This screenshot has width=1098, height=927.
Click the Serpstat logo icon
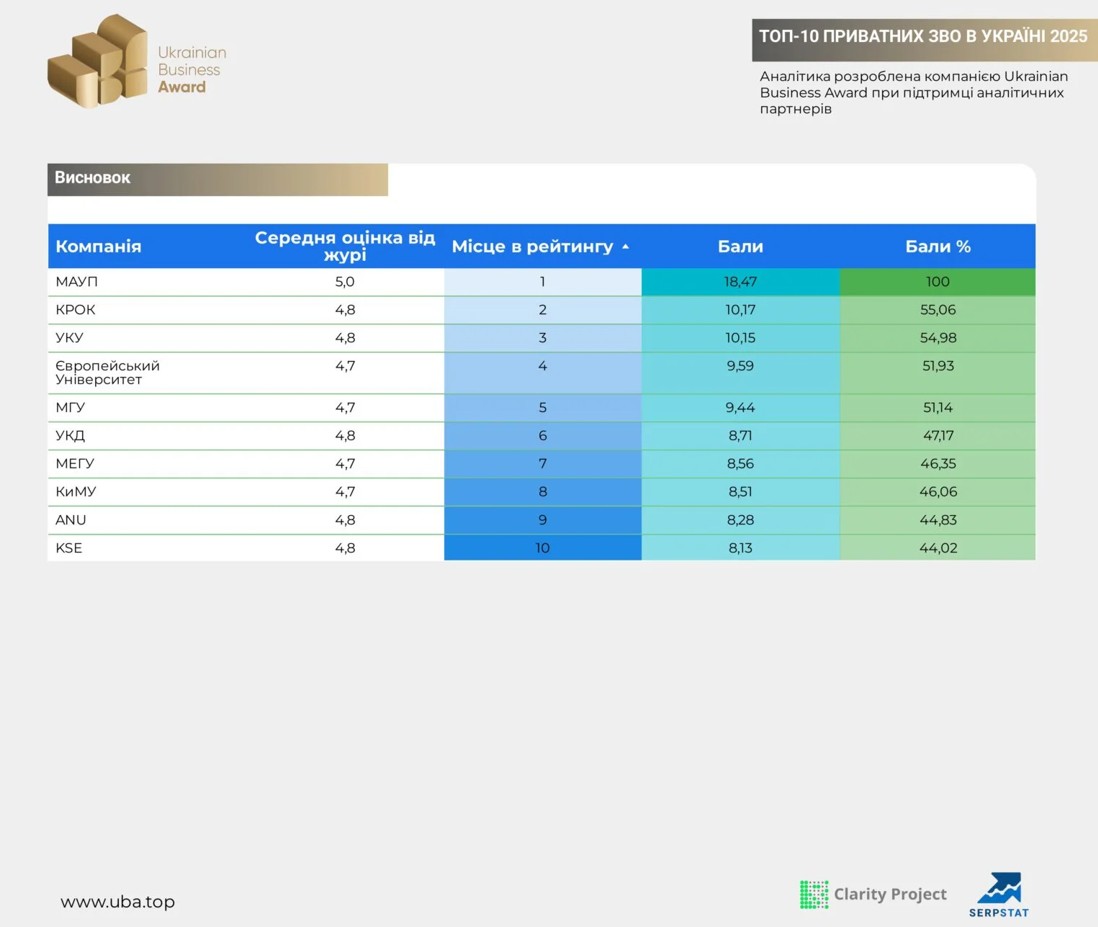(998, 888)
